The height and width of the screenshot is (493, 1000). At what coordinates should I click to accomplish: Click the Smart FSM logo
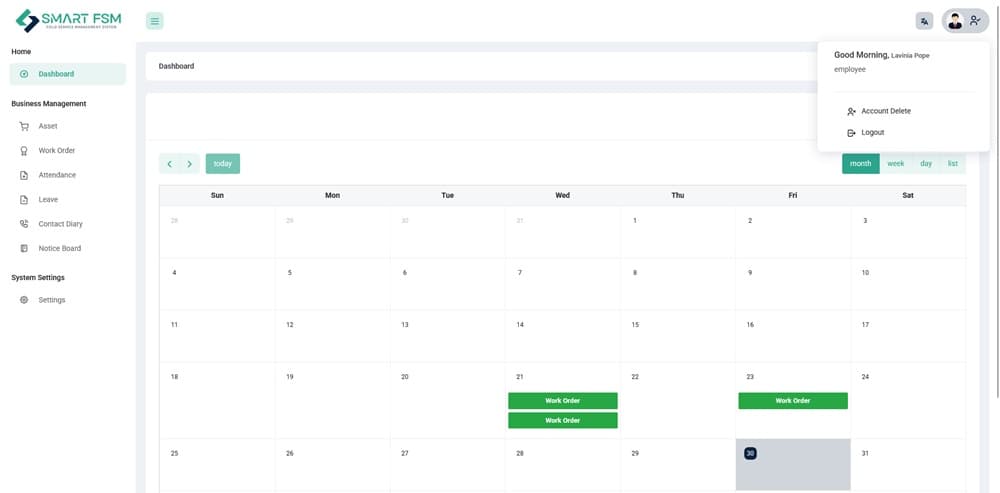[68, 21]
